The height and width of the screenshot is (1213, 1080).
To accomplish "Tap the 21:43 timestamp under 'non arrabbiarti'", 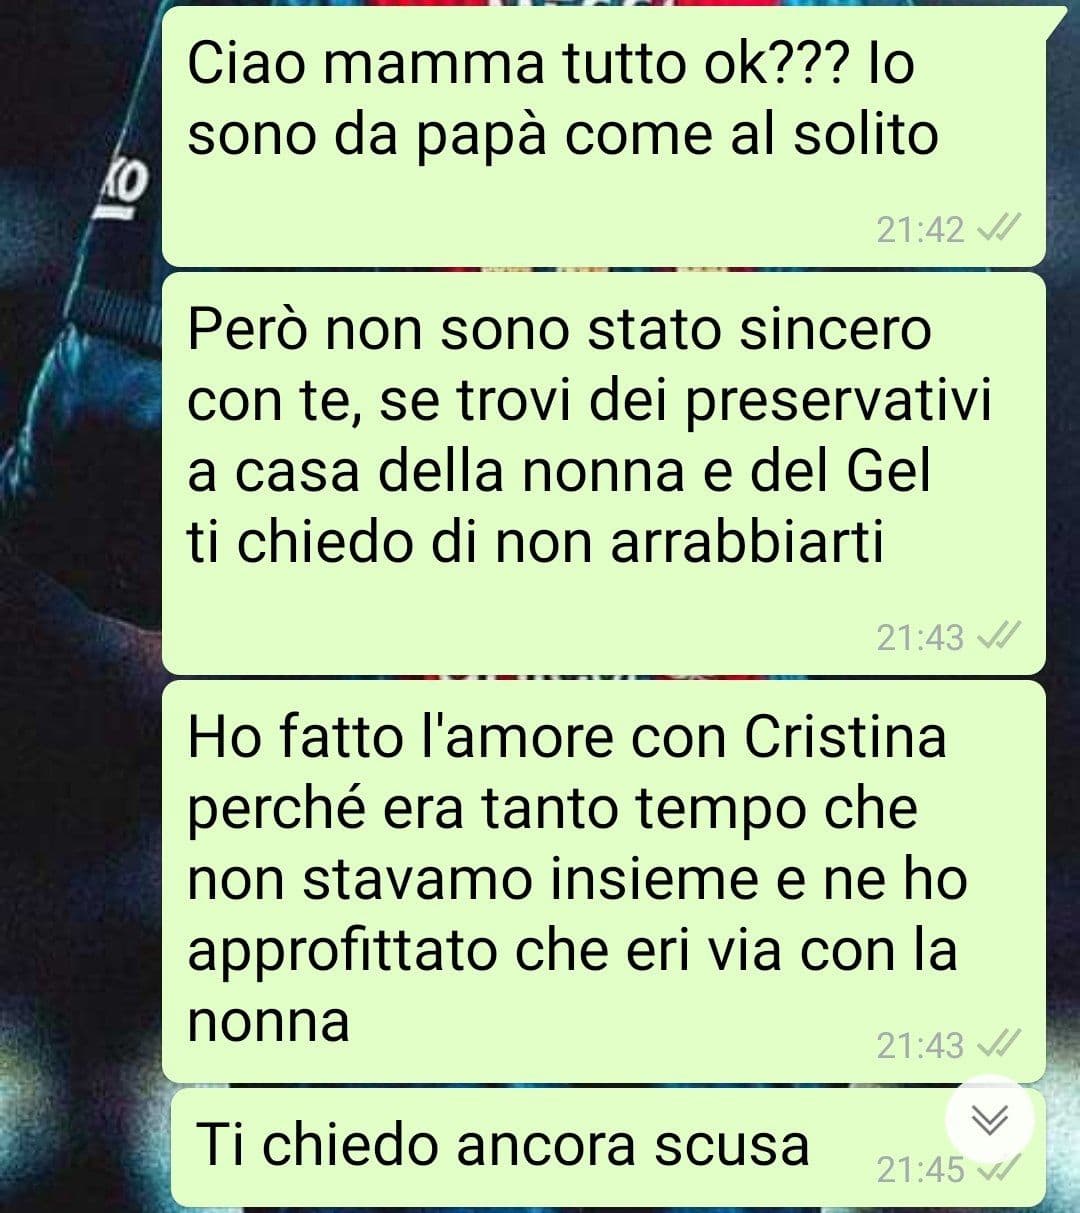I will [920, 637].
